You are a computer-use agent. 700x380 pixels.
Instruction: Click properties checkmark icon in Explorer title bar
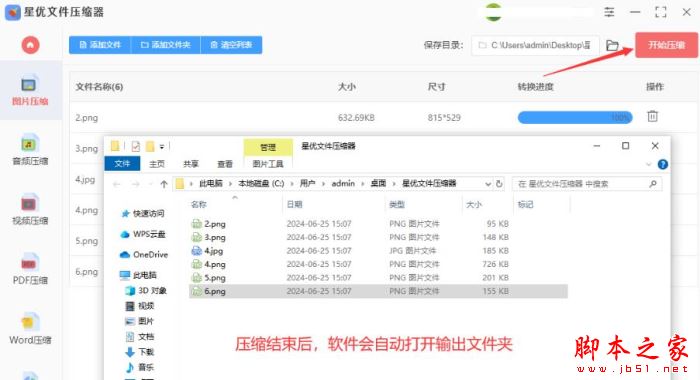click(x=136, y=146)
